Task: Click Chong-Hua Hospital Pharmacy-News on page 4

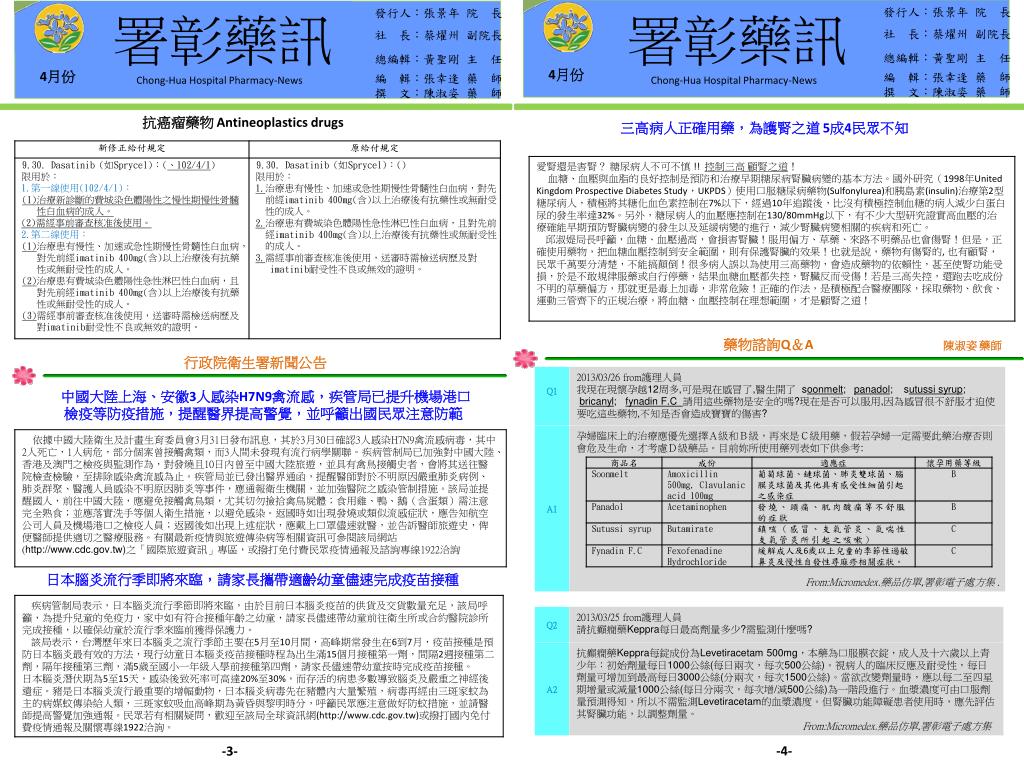Action: tap(733, 80)
